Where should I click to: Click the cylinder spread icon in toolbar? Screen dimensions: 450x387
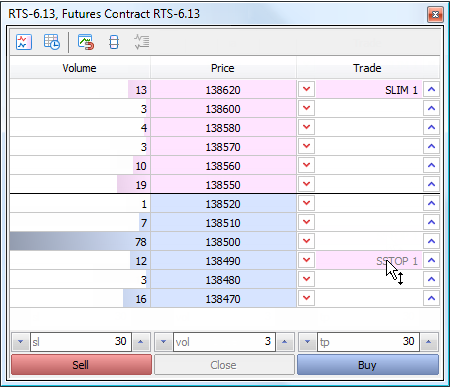(114, 42)
